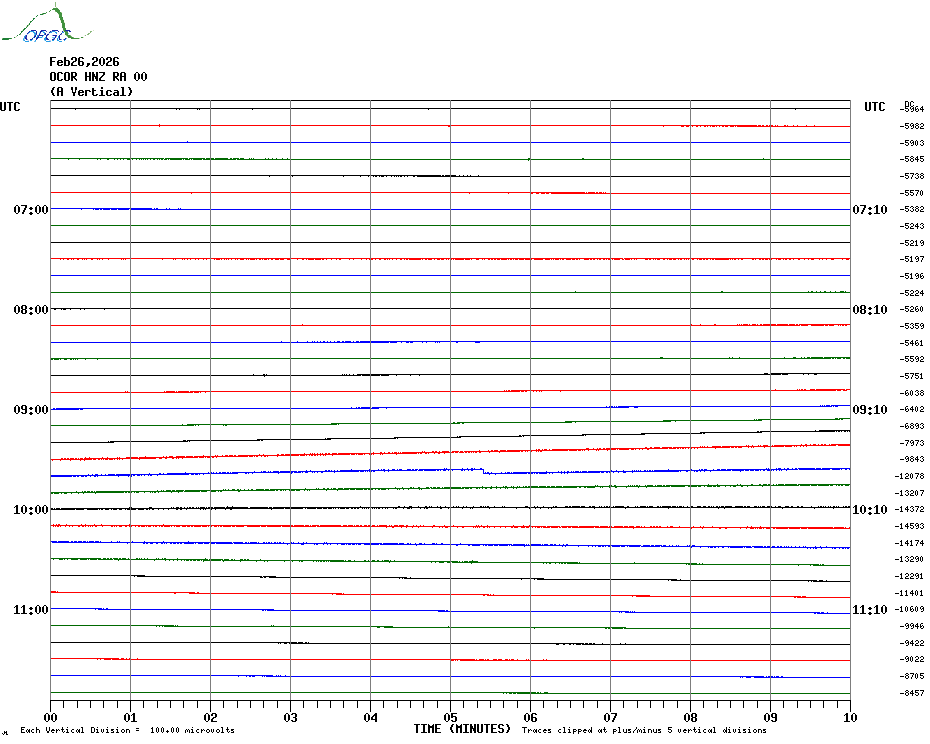Click the DC offset value '-5382'
This screenshot has height=744, width=930.
pos(912,209)
